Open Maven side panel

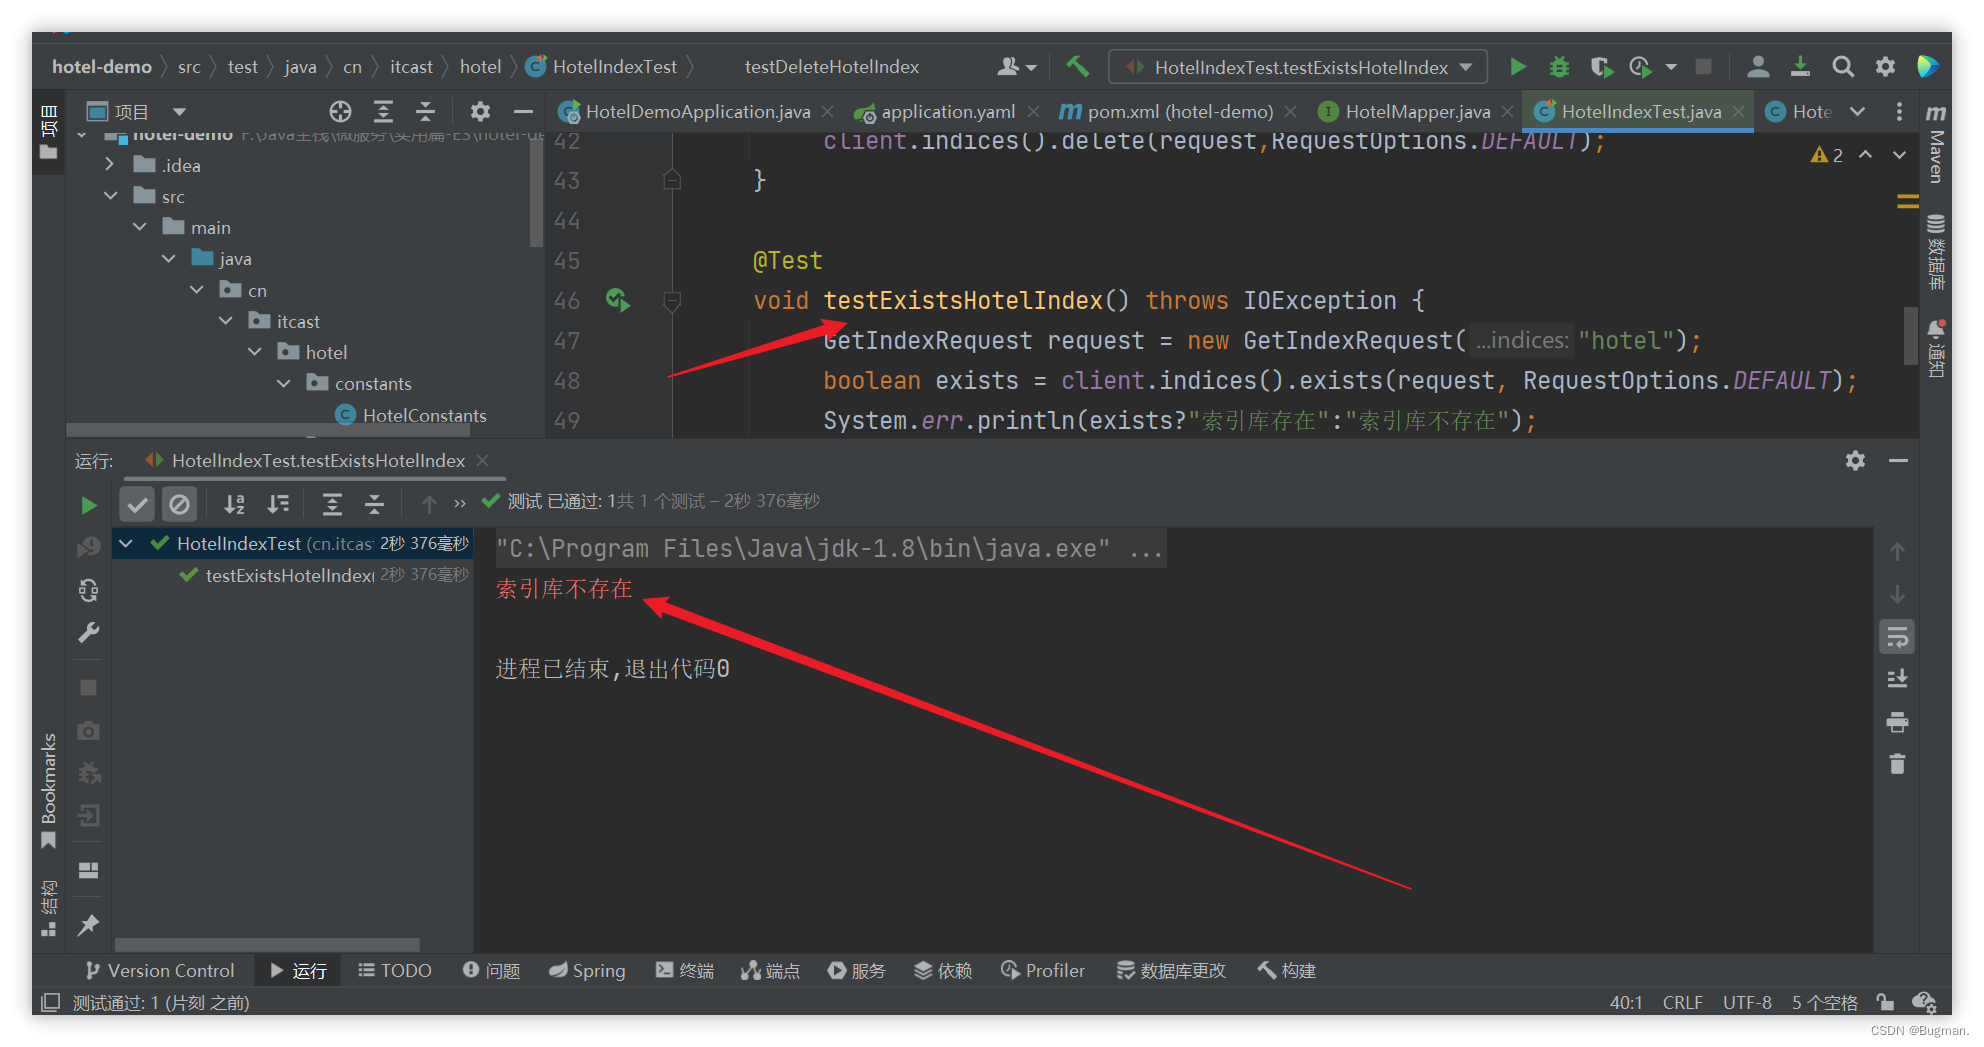click(x=1936, y=145)
